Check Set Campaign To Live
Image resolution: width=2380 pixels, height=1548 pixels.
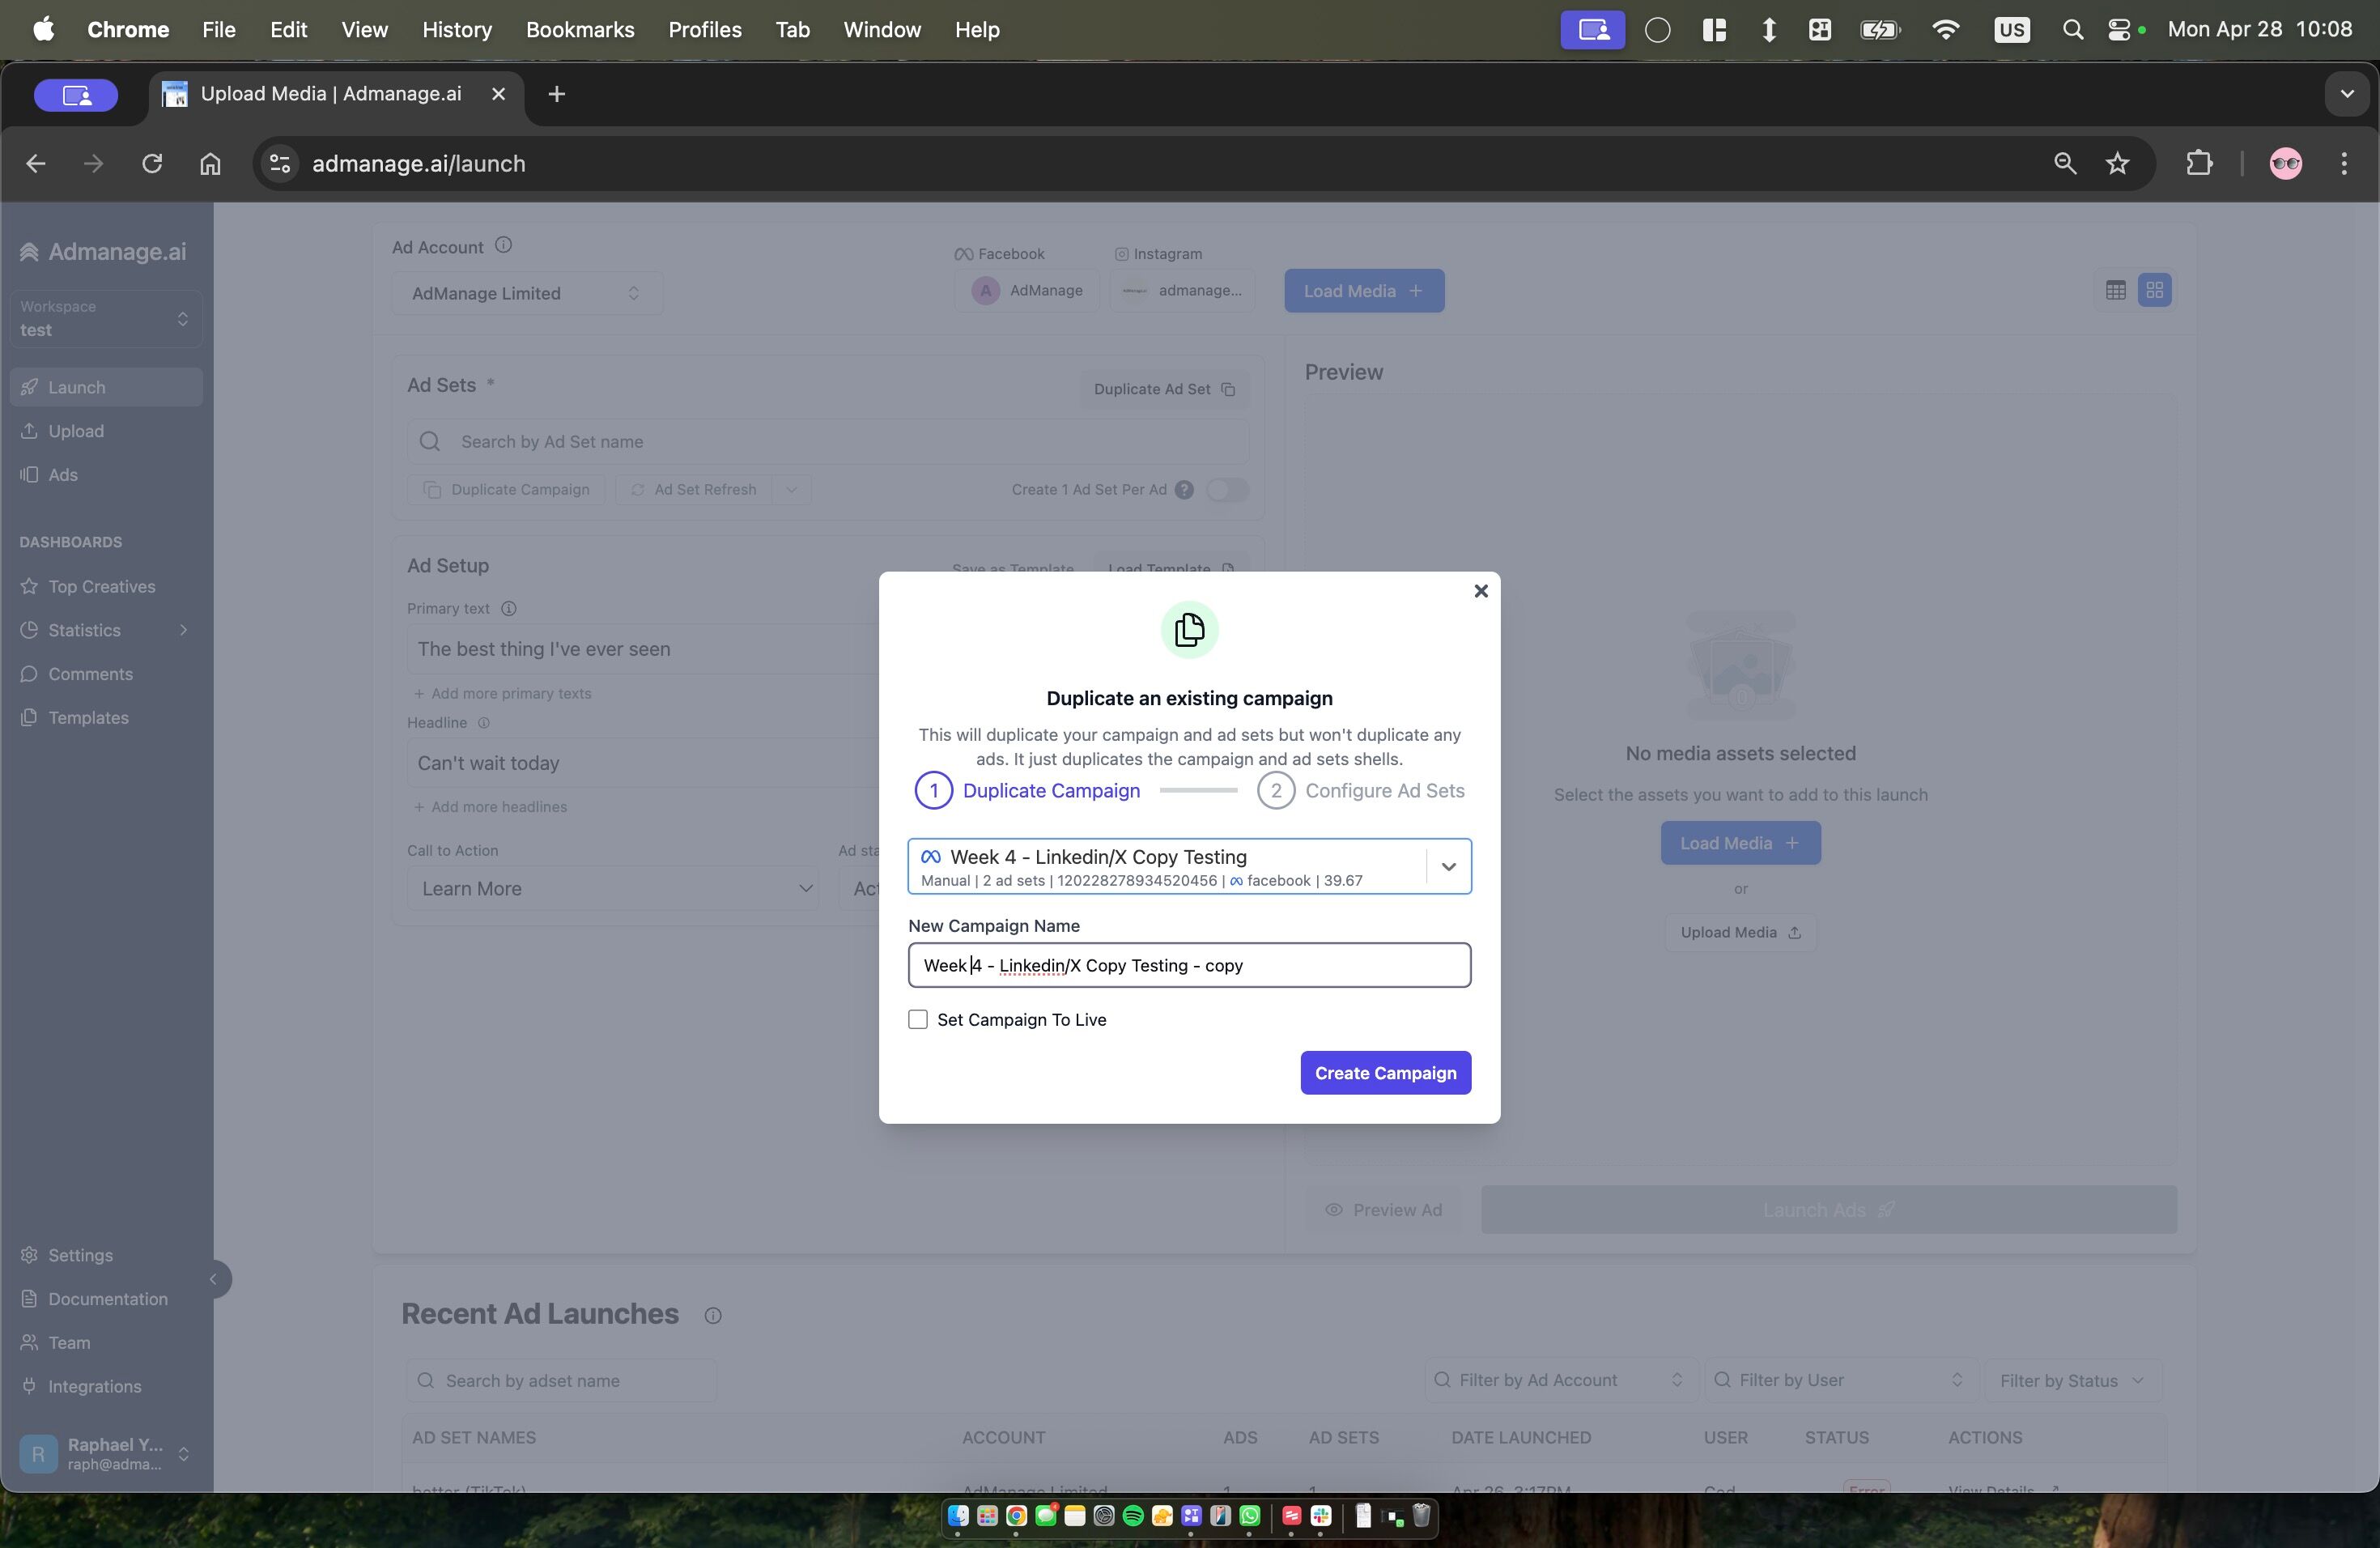click(918, 1019)
